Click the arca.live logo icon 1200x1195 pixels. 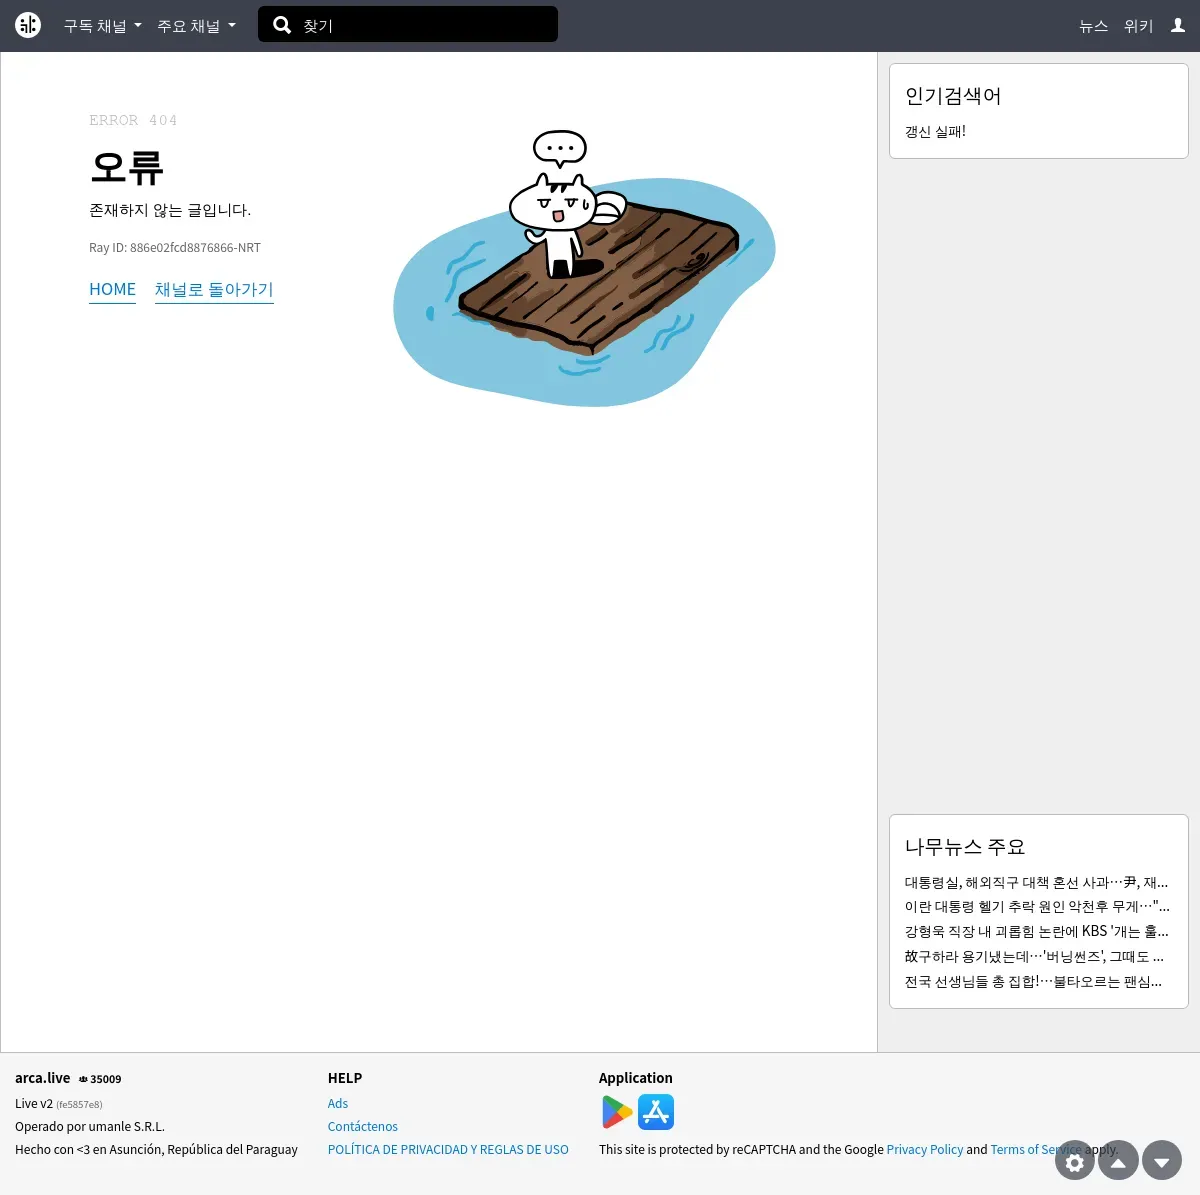(x=28, y=25)
